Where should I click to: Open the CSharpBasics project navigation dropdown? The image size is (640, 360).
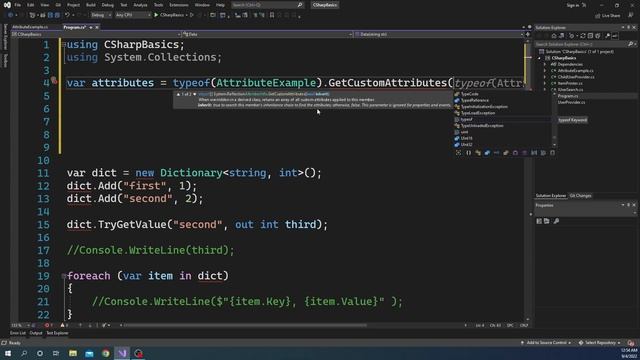(x=96, y=34)
